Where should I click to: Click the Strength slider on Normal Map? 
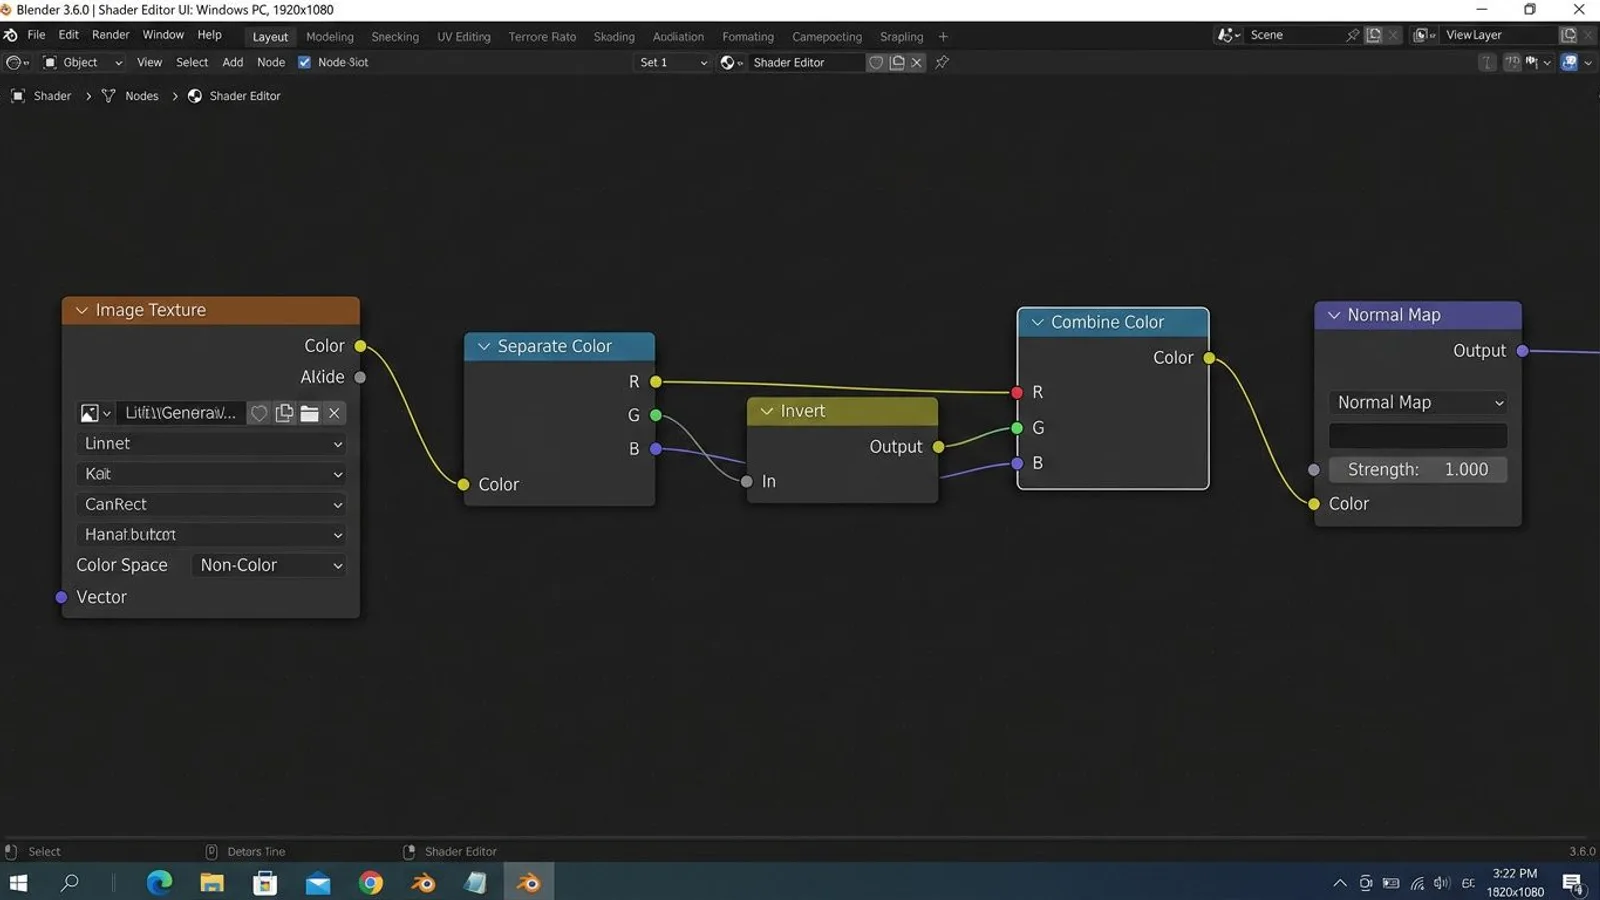click(x=1418, y=469)
